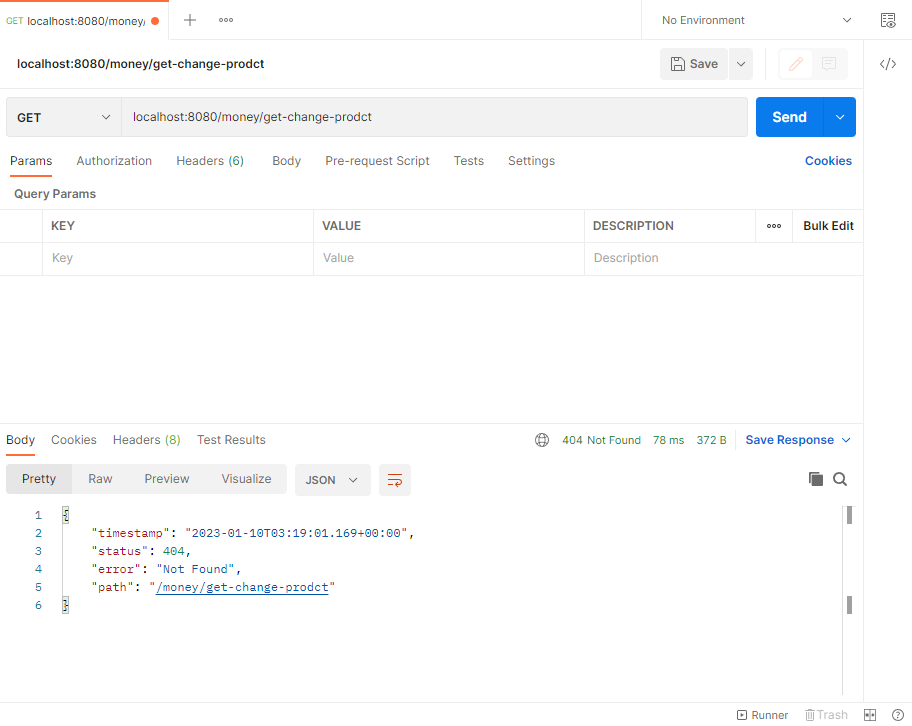Click the Query Params heading

pos(55,194)
